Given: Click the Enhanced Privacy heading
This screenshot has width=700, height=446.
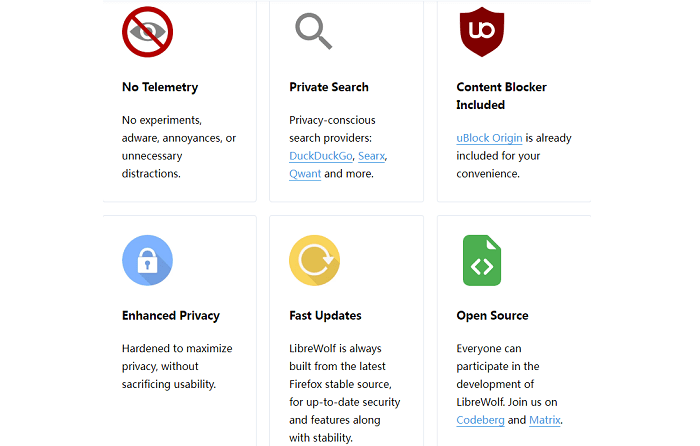Looking at the screenshot, I should pyautogui.click(x=171, y=316).
